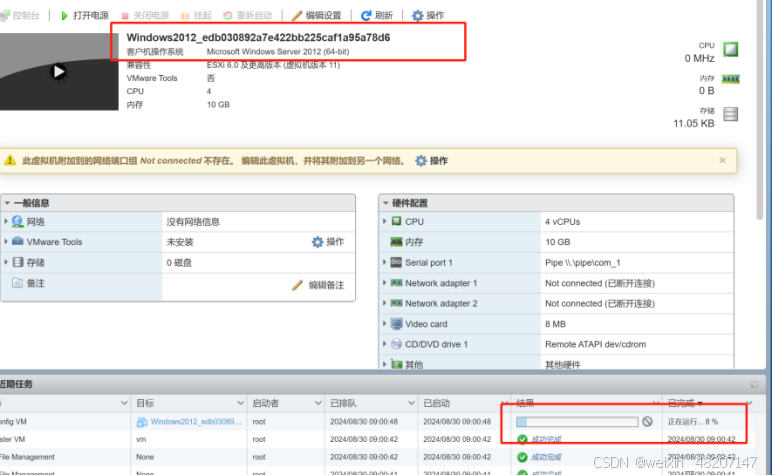Expand the Storage (存储) row
Viewport: 773px width, 476px height.
point(6,262)
